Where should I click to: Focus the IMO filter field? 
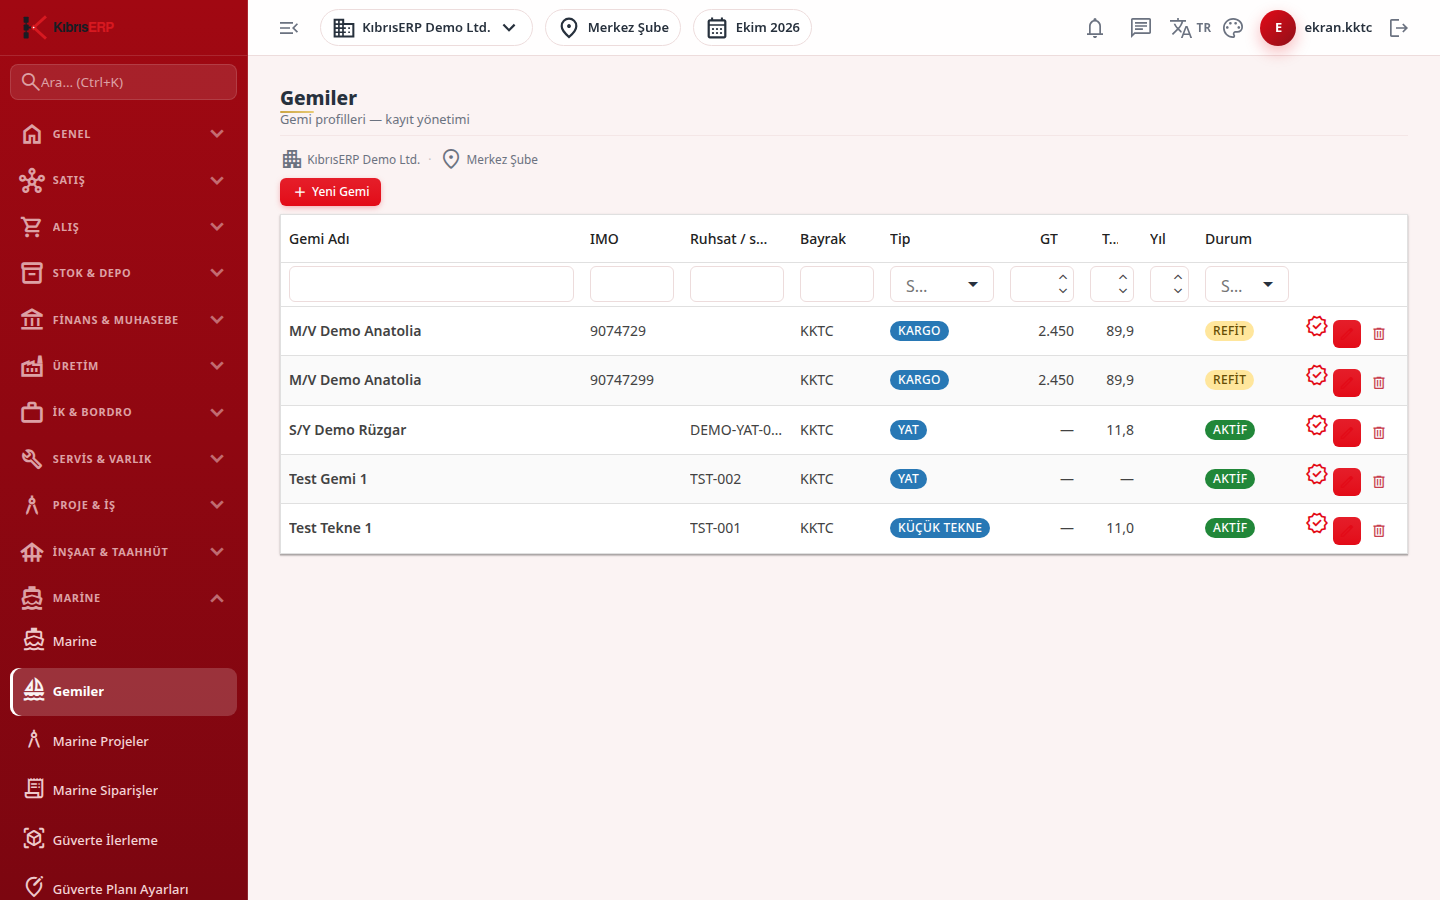tap(632, 284)
